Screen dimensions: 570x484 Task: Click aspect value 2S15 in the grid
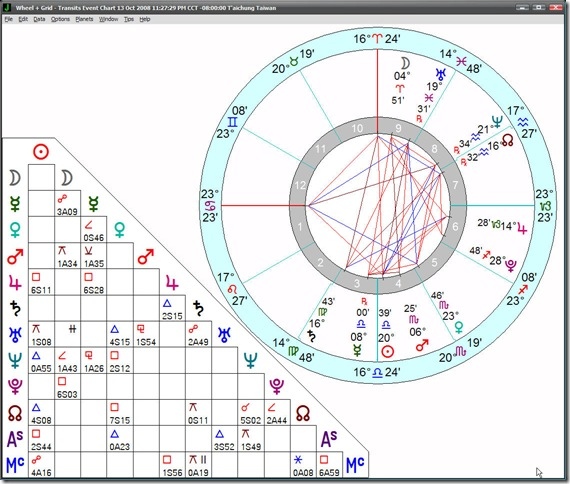[x=172, y=316]
